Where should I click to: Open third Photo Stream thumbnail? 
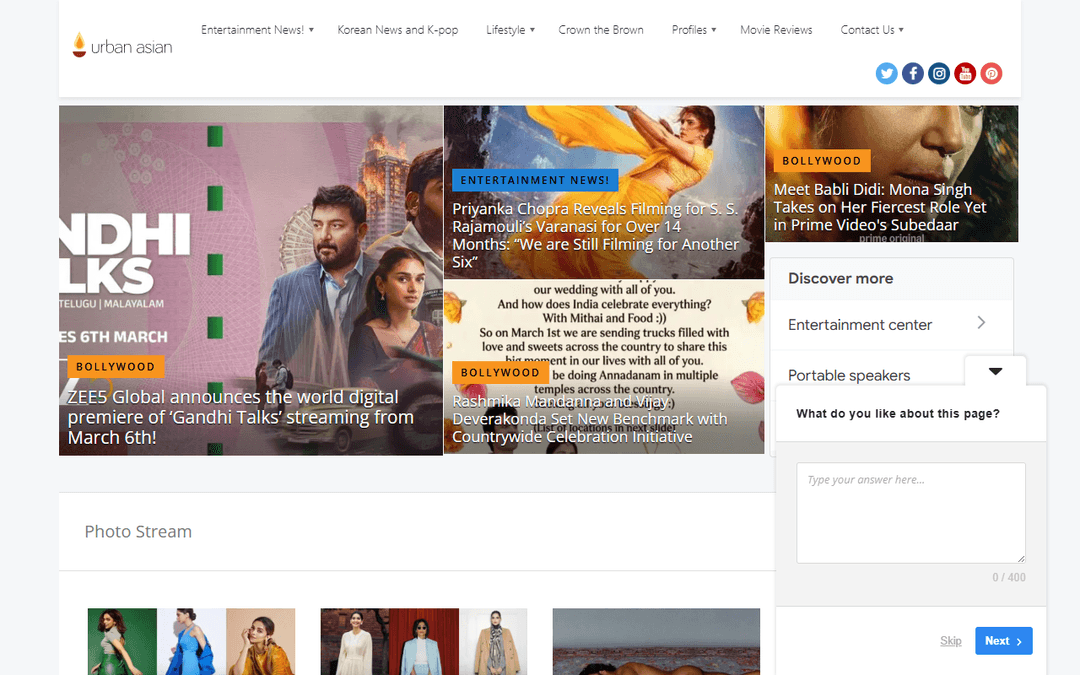coord(656,641)
